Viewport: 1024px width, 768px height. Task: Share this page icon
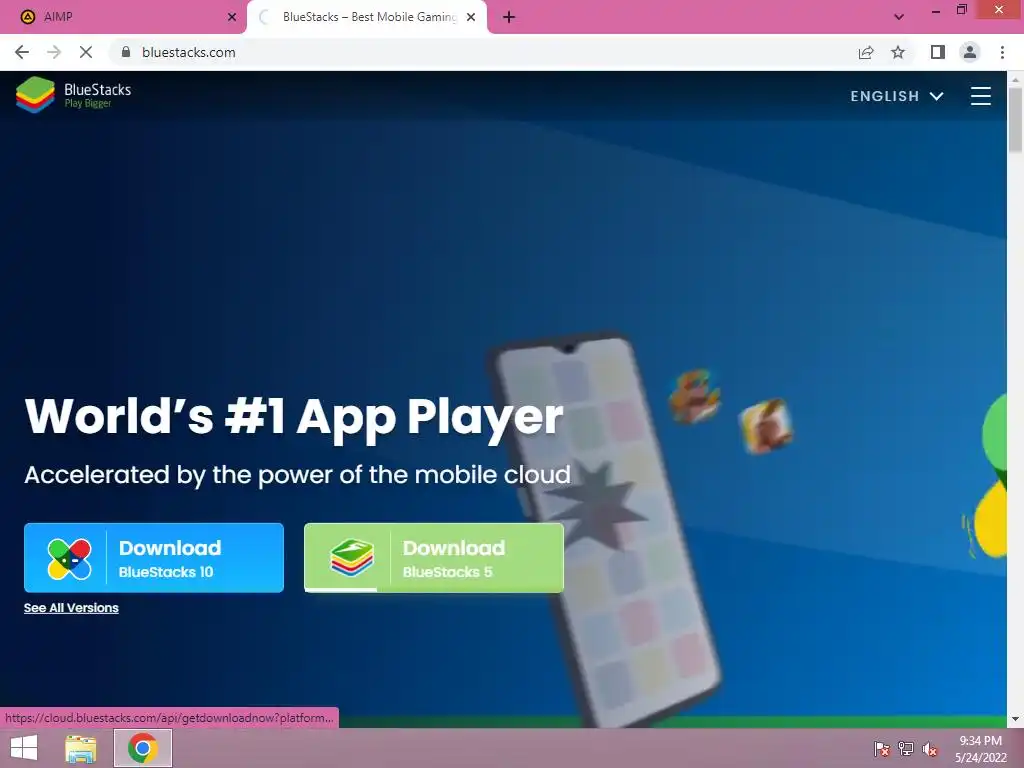(866, 52)
